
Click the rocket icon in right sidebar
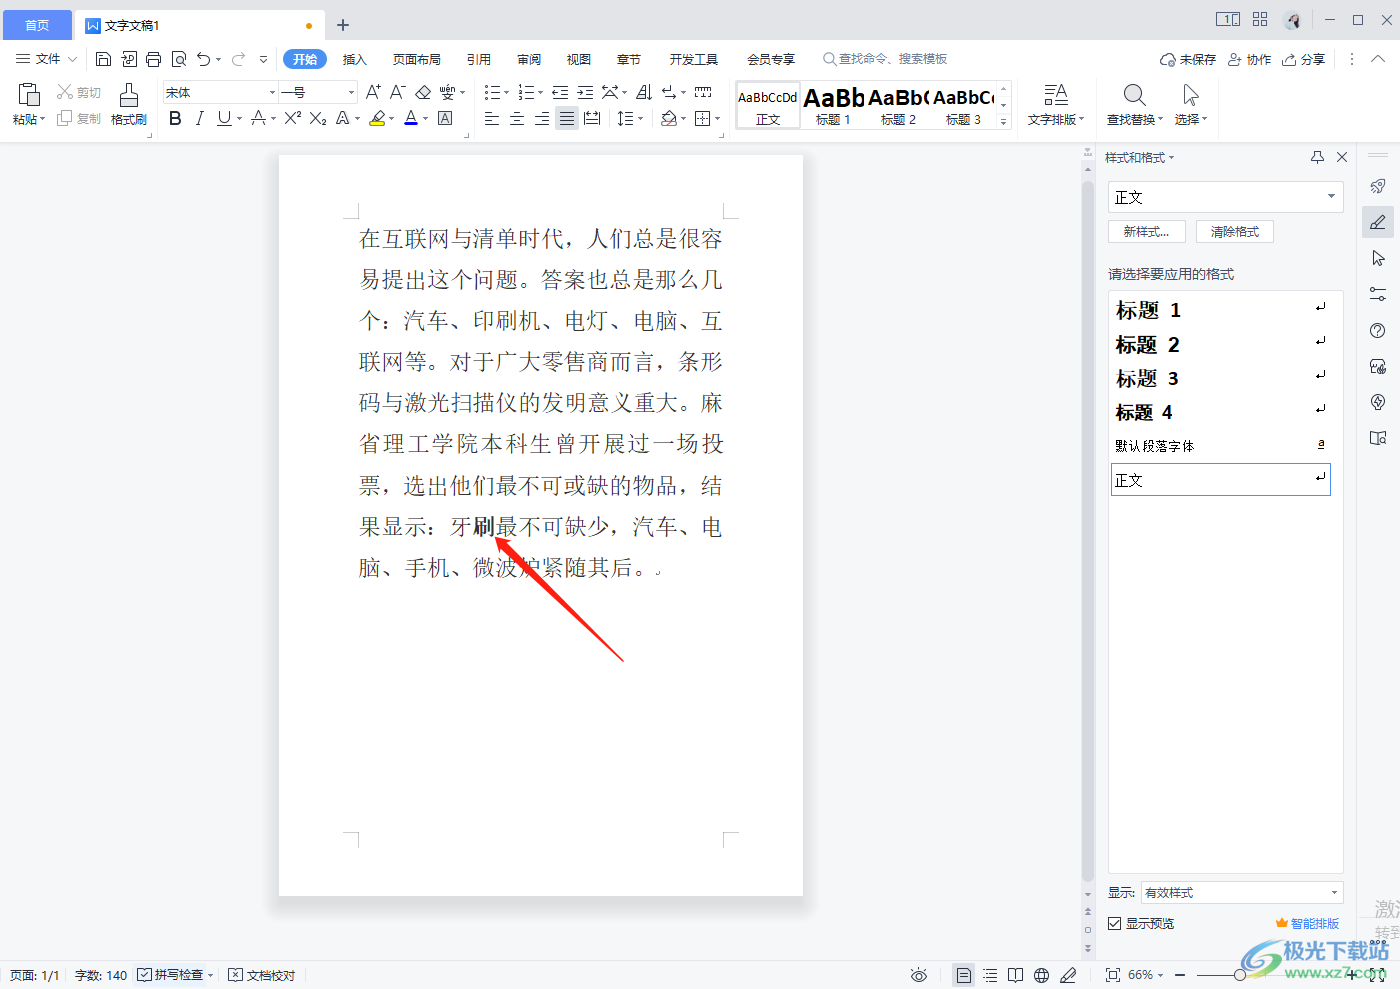[1378, 186]
